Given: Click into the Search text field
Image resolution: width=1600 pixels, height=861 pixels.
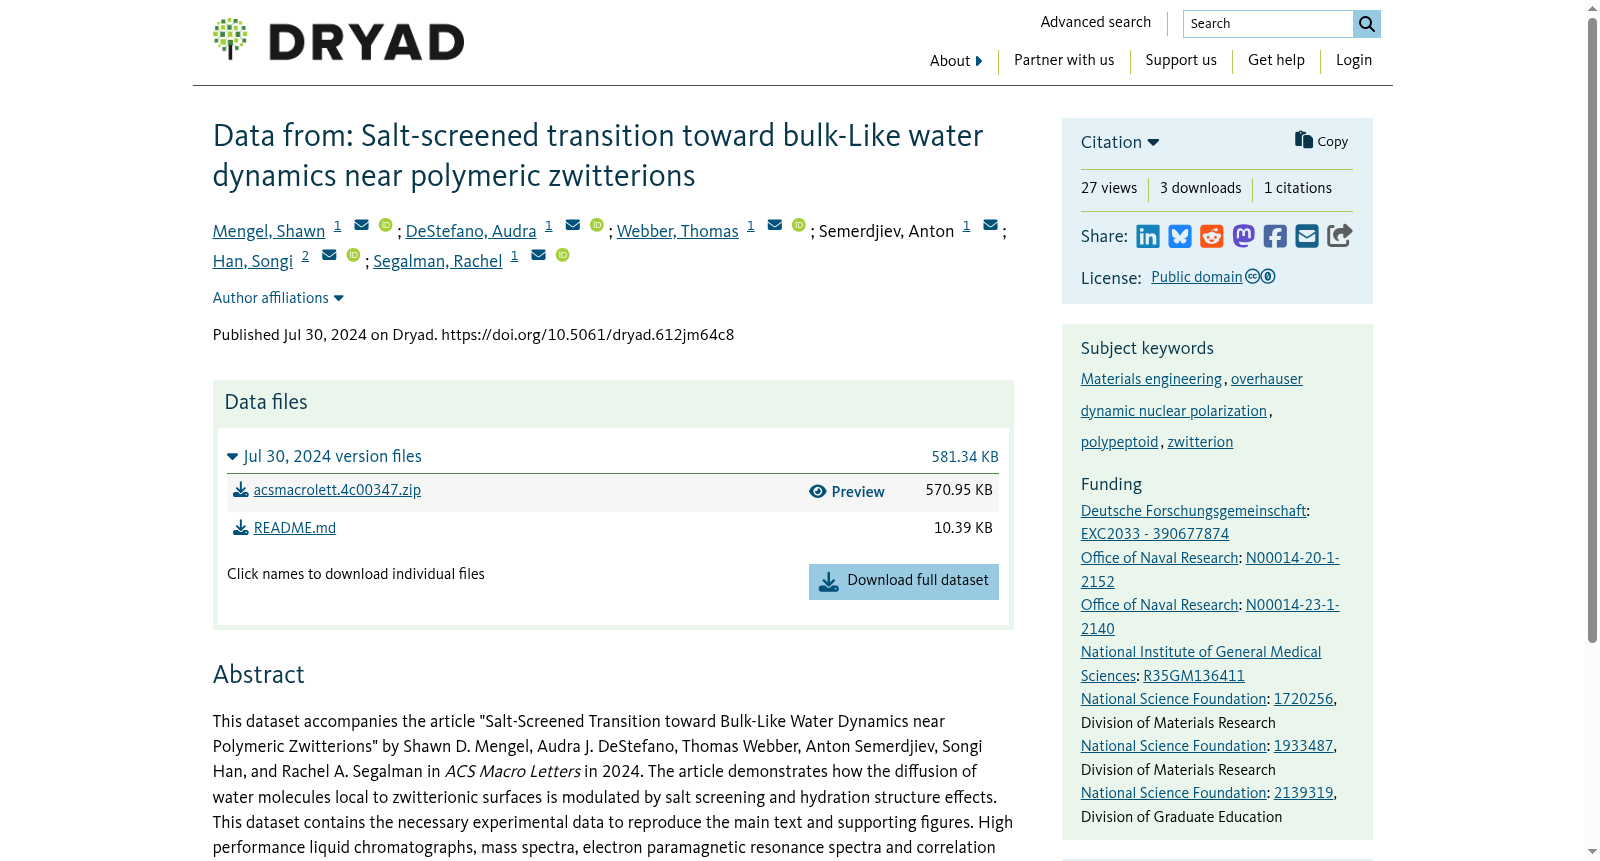Looking at the screenshot, I should pos(1268,24).
